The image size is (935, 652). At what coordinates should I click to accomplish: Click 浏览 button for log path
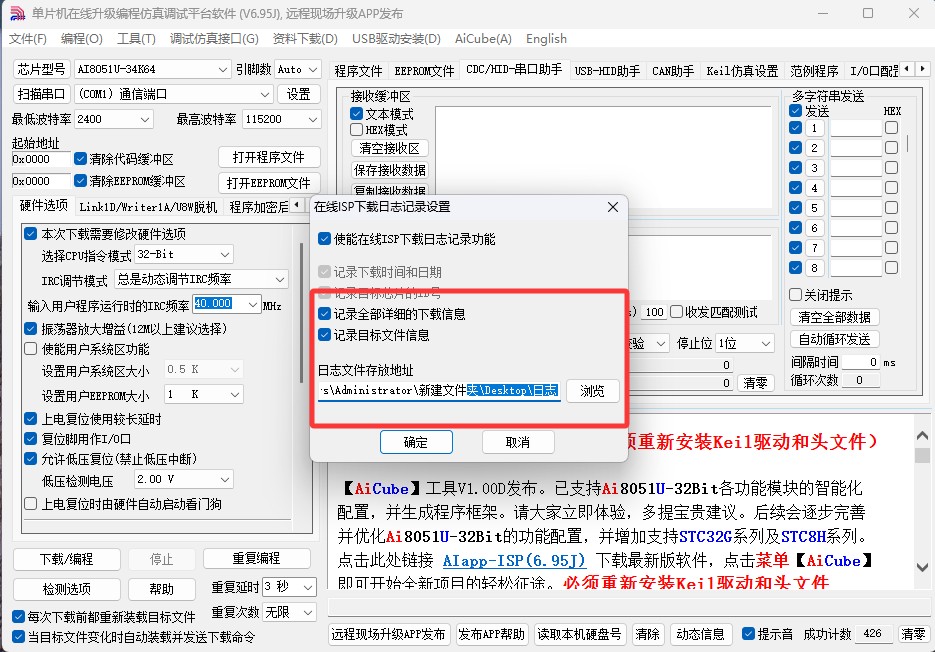(x=592, y=391)
